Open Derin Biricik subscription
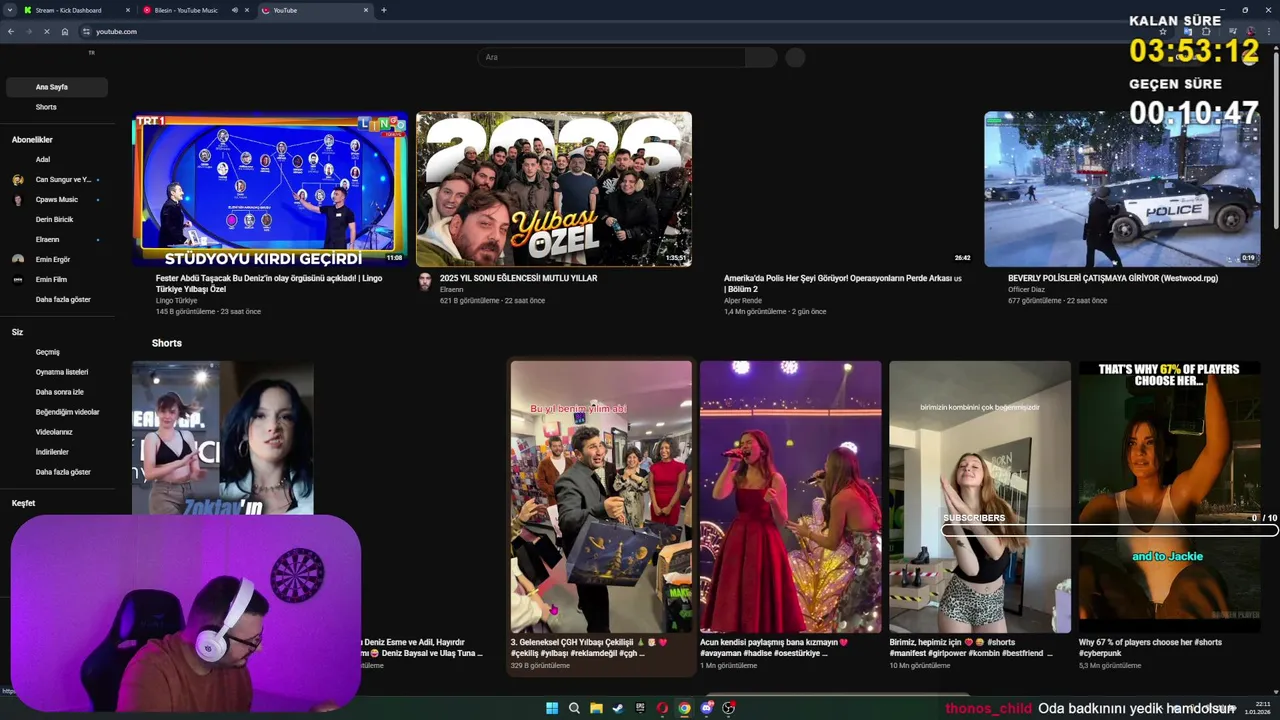 [x=55, y=220]
